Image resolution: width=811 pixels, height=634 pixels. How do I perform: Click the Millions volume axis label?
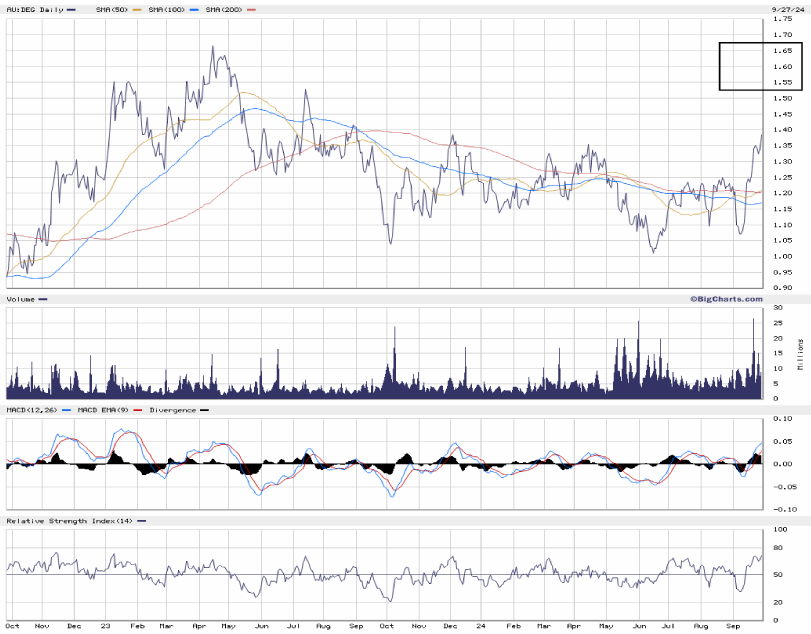coord(799,354)
